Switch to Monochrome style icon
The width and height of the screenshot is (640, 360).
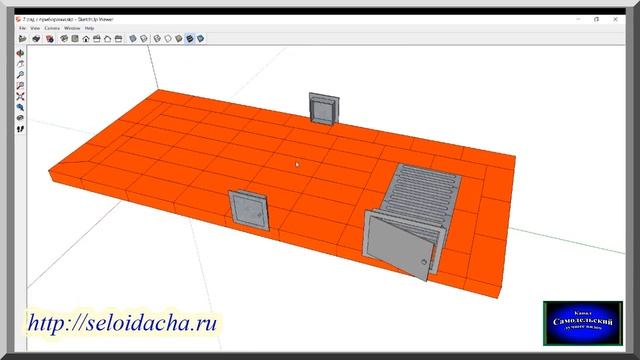tap(200, 39)
